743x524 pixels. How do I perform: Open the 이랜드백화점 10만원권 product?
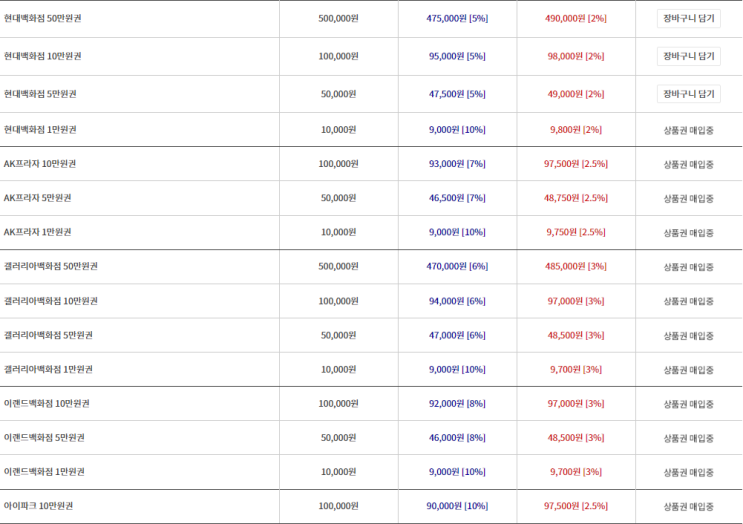tap(46, 404)
